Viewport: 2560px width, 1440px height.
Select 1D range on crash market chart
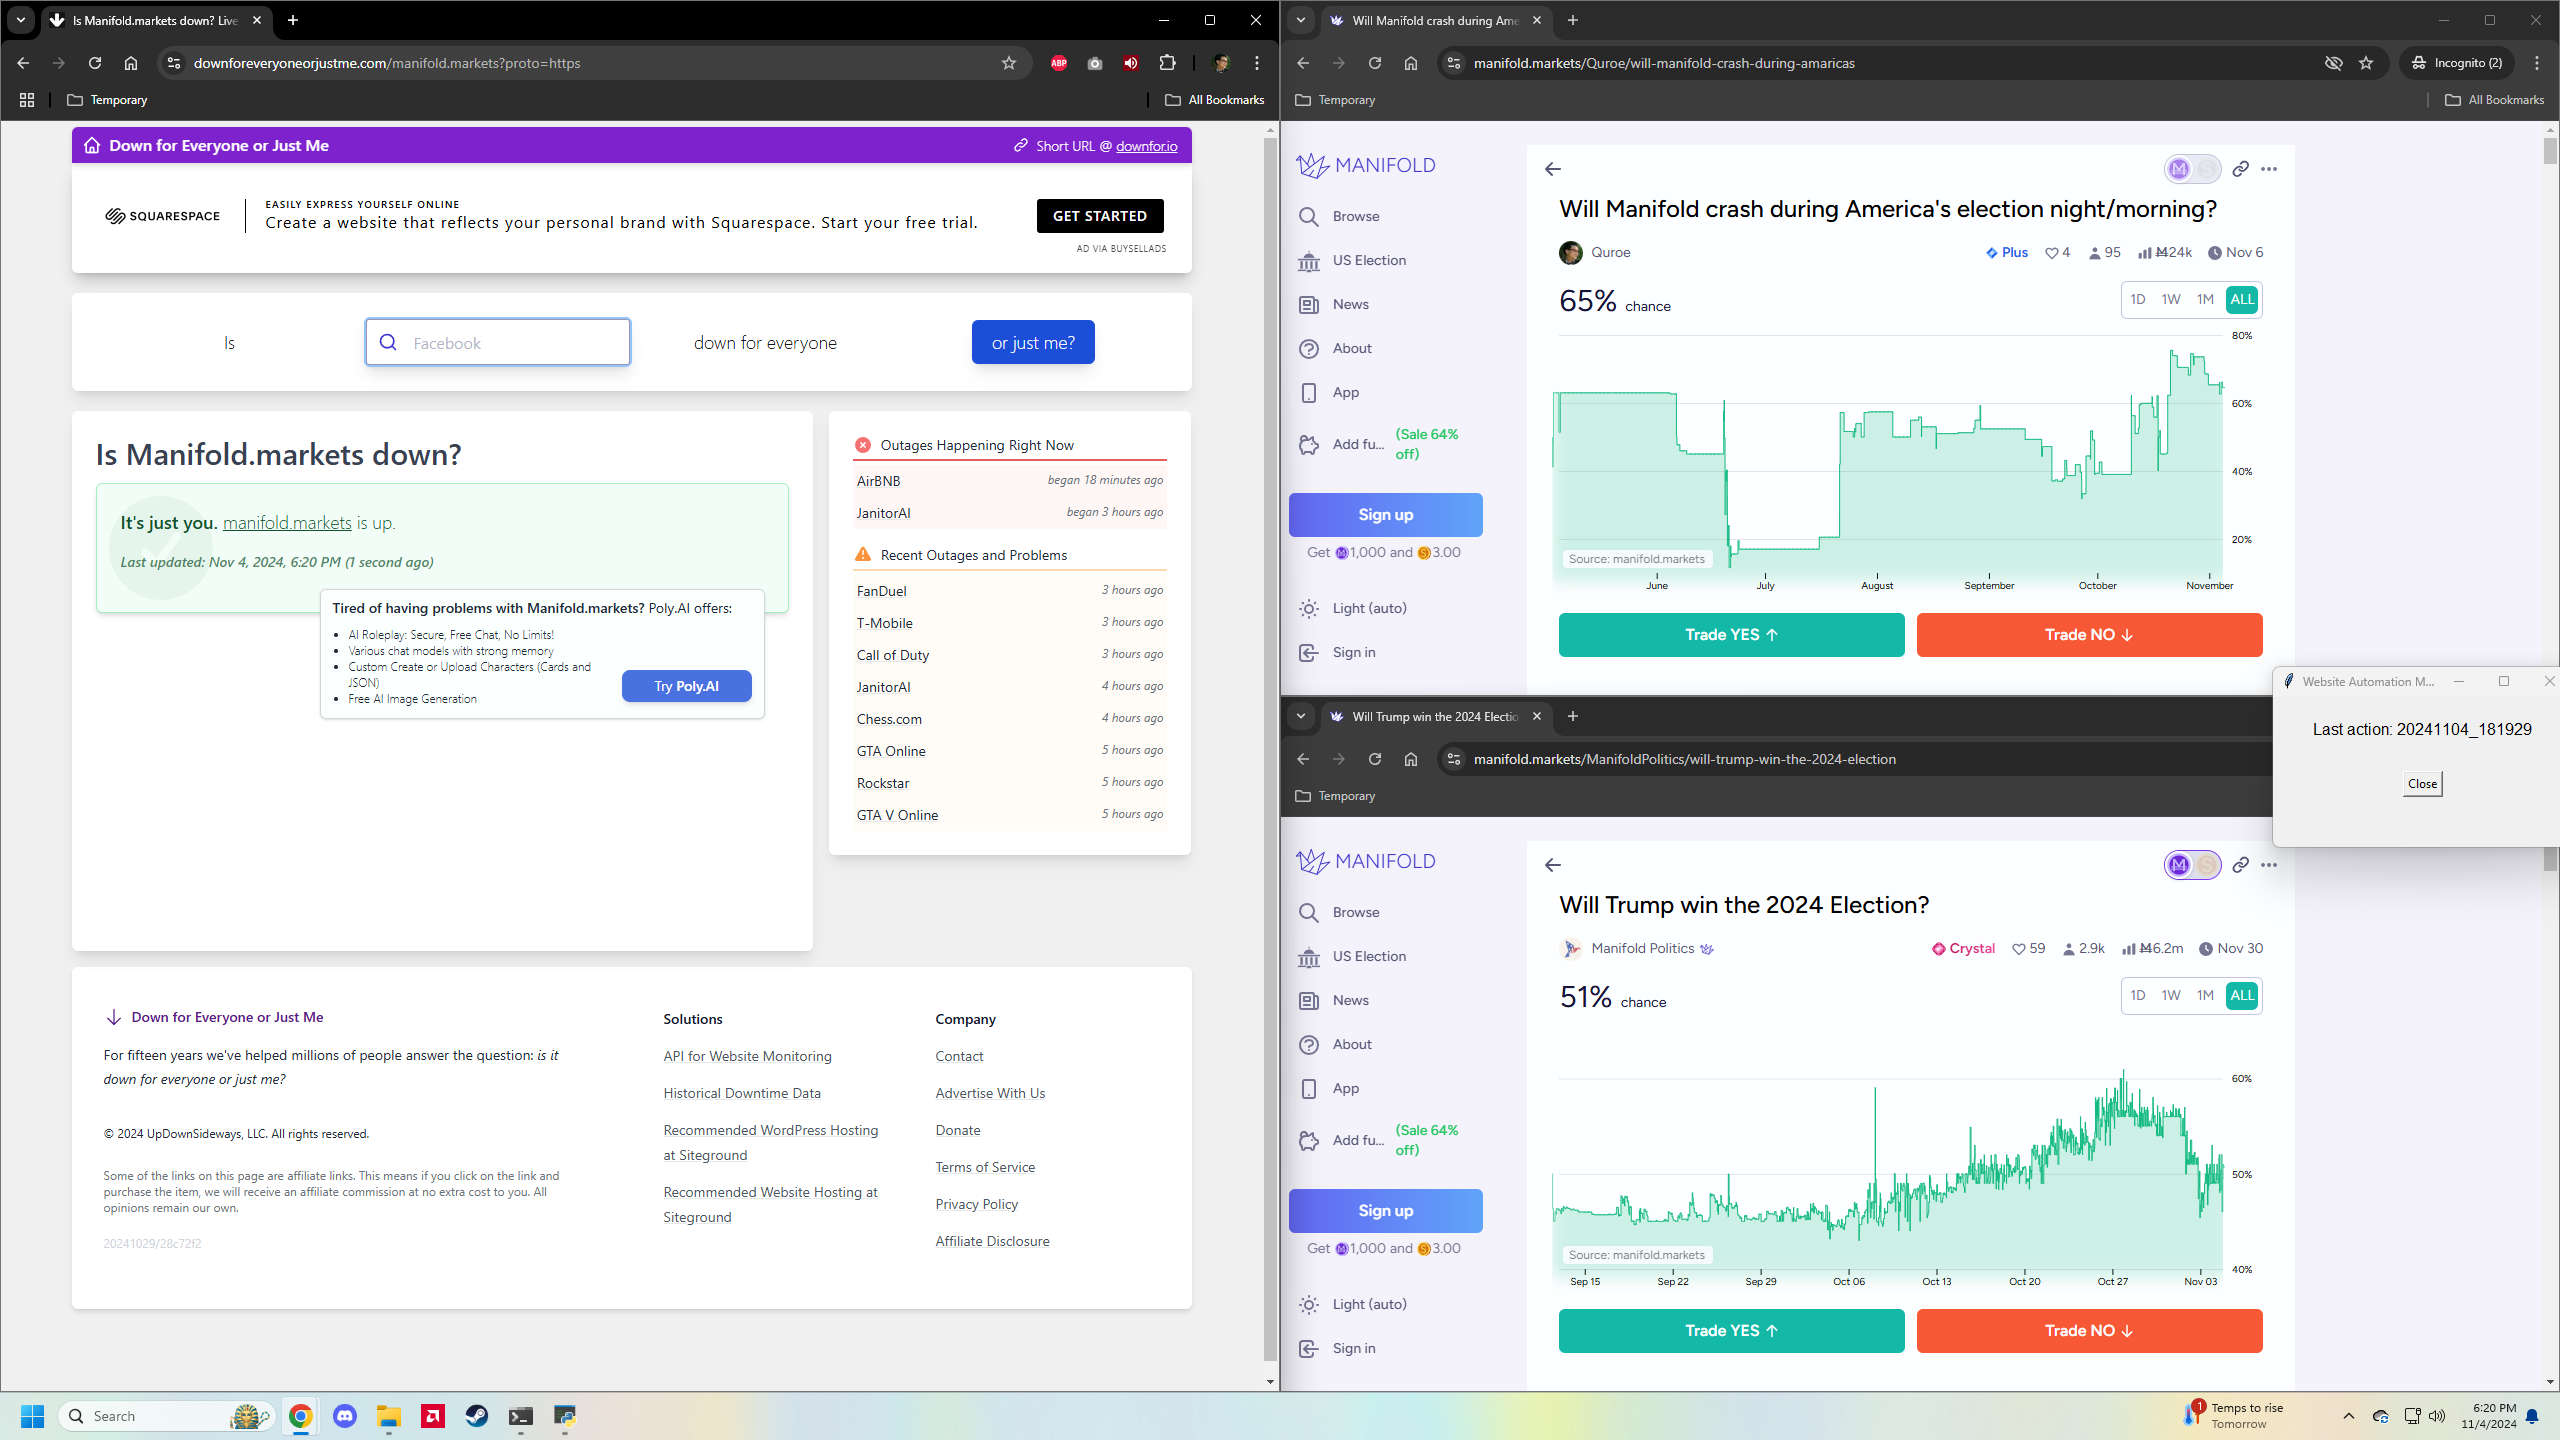pos(2138,299)
